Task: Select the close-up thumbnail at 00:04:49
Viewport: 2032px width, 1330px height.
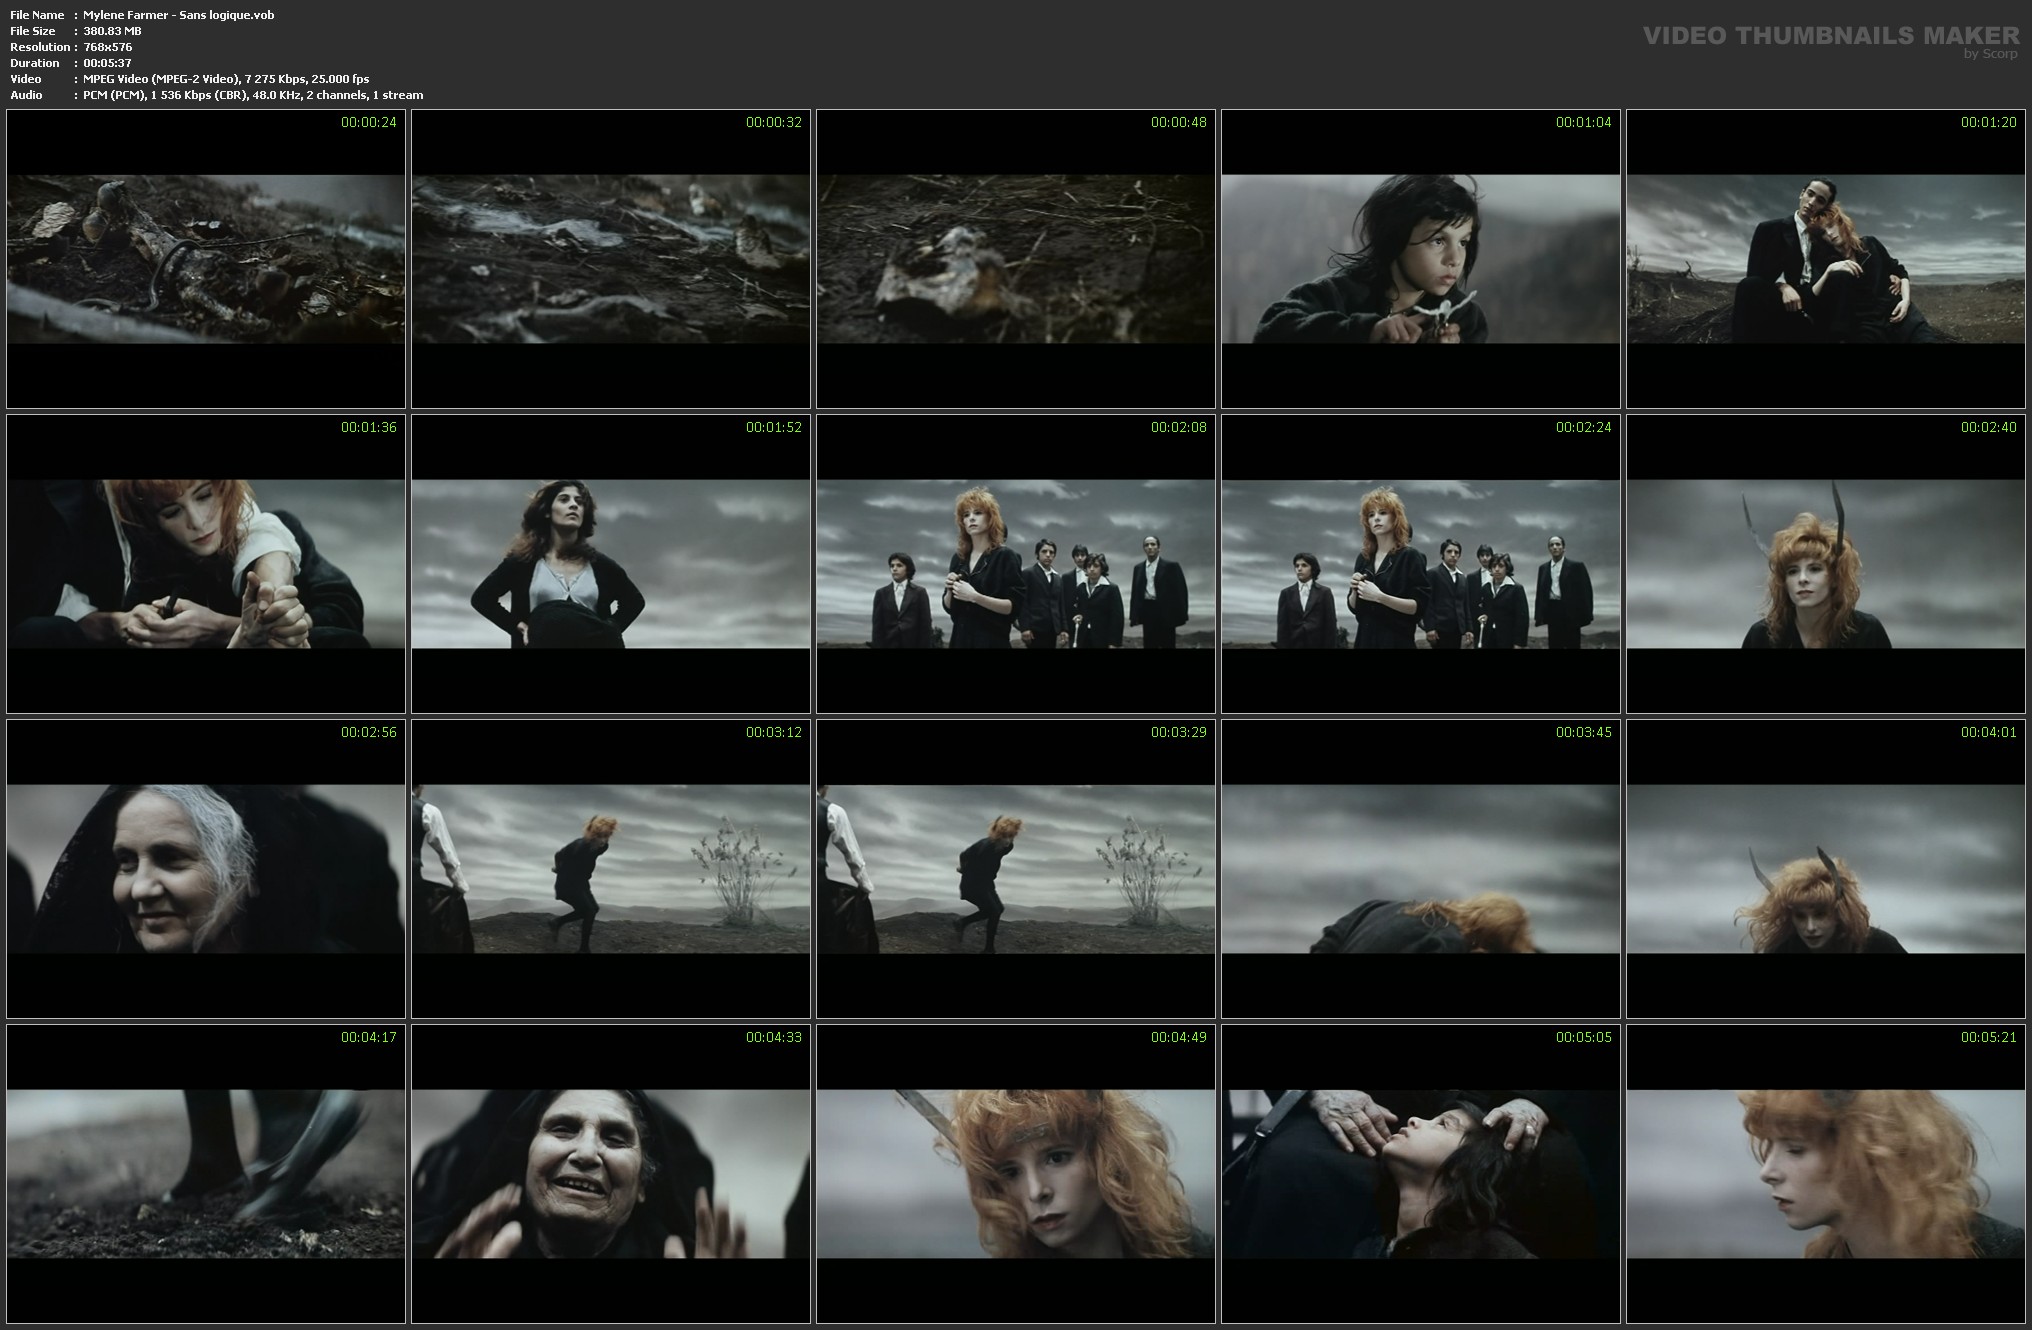Action: pos(1016,1174)
